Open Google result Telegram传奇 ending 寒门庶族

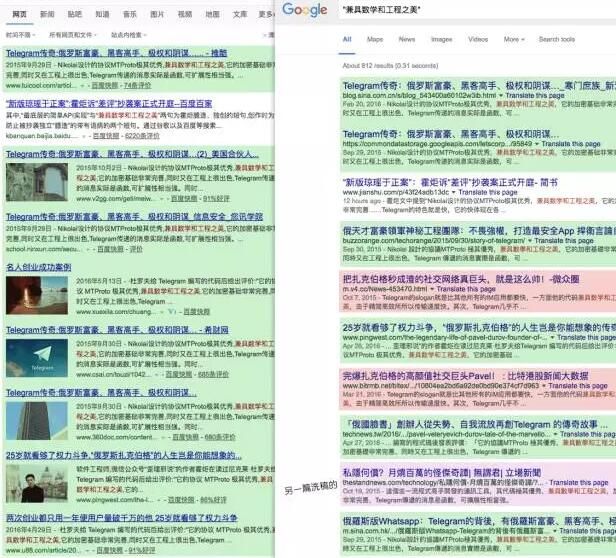click(479, 86)
